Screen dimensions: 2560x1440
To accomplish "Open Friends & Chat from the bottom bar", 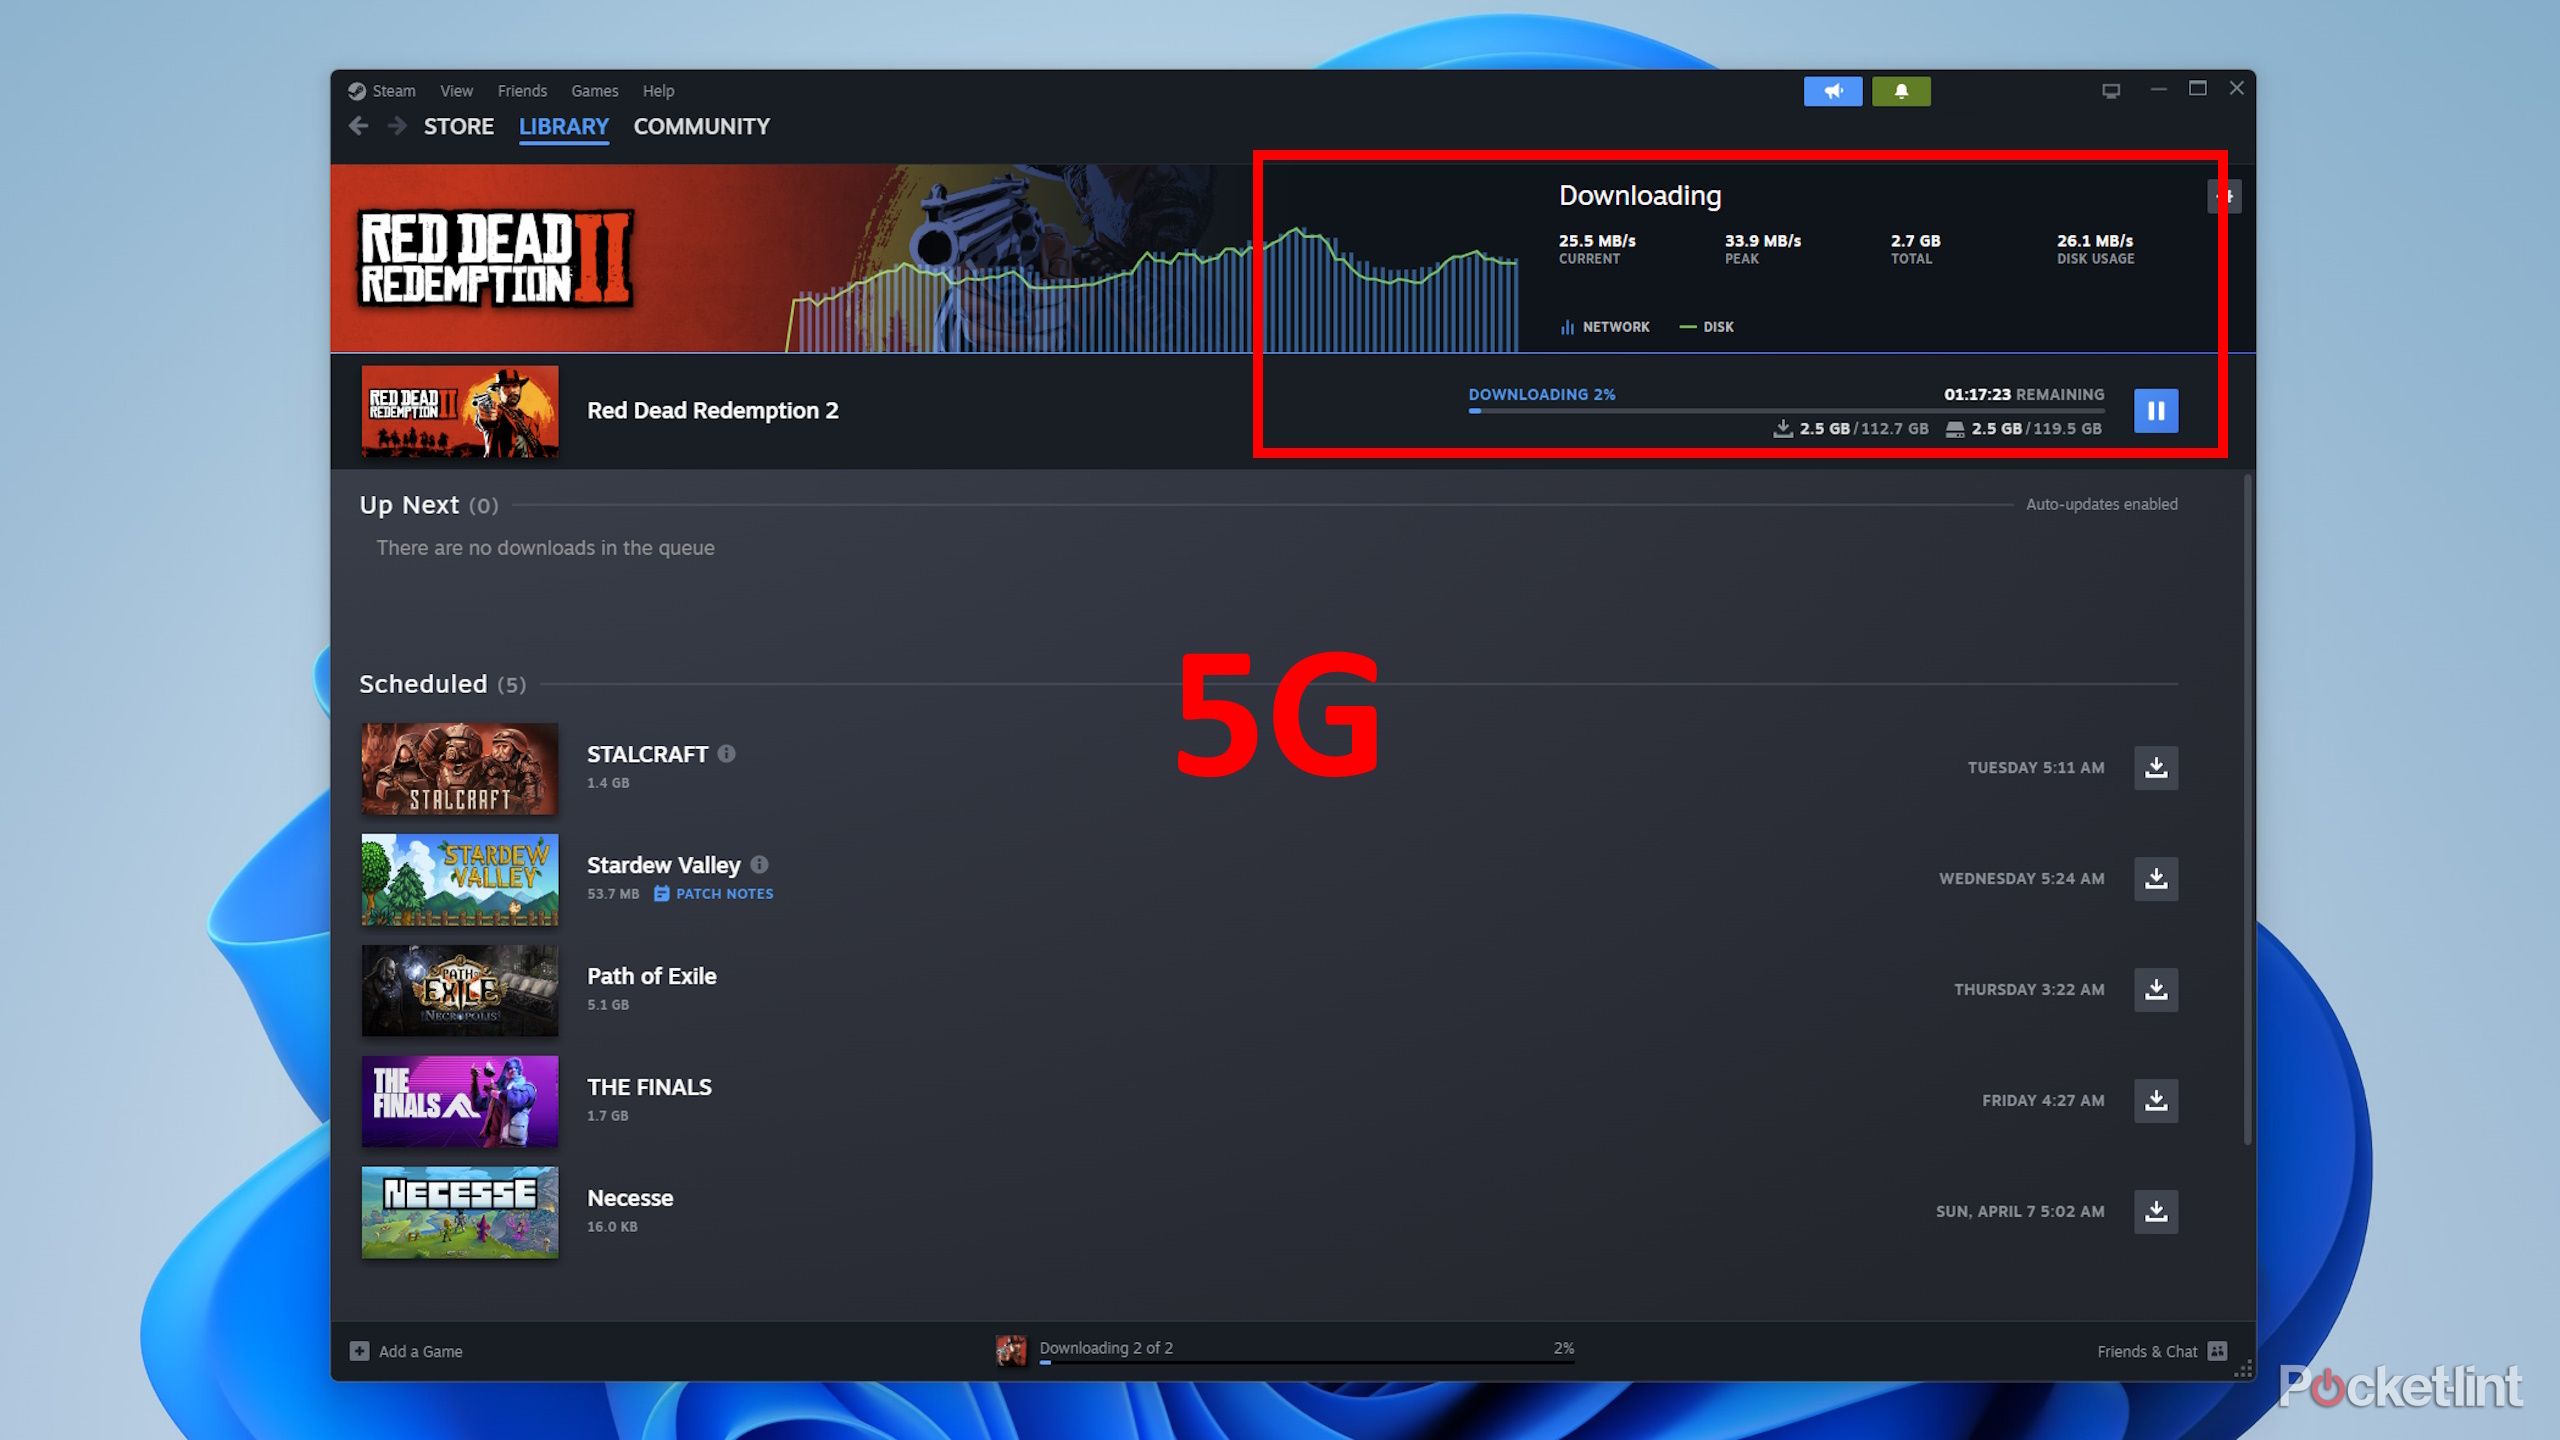I will coord(2148,1351).
